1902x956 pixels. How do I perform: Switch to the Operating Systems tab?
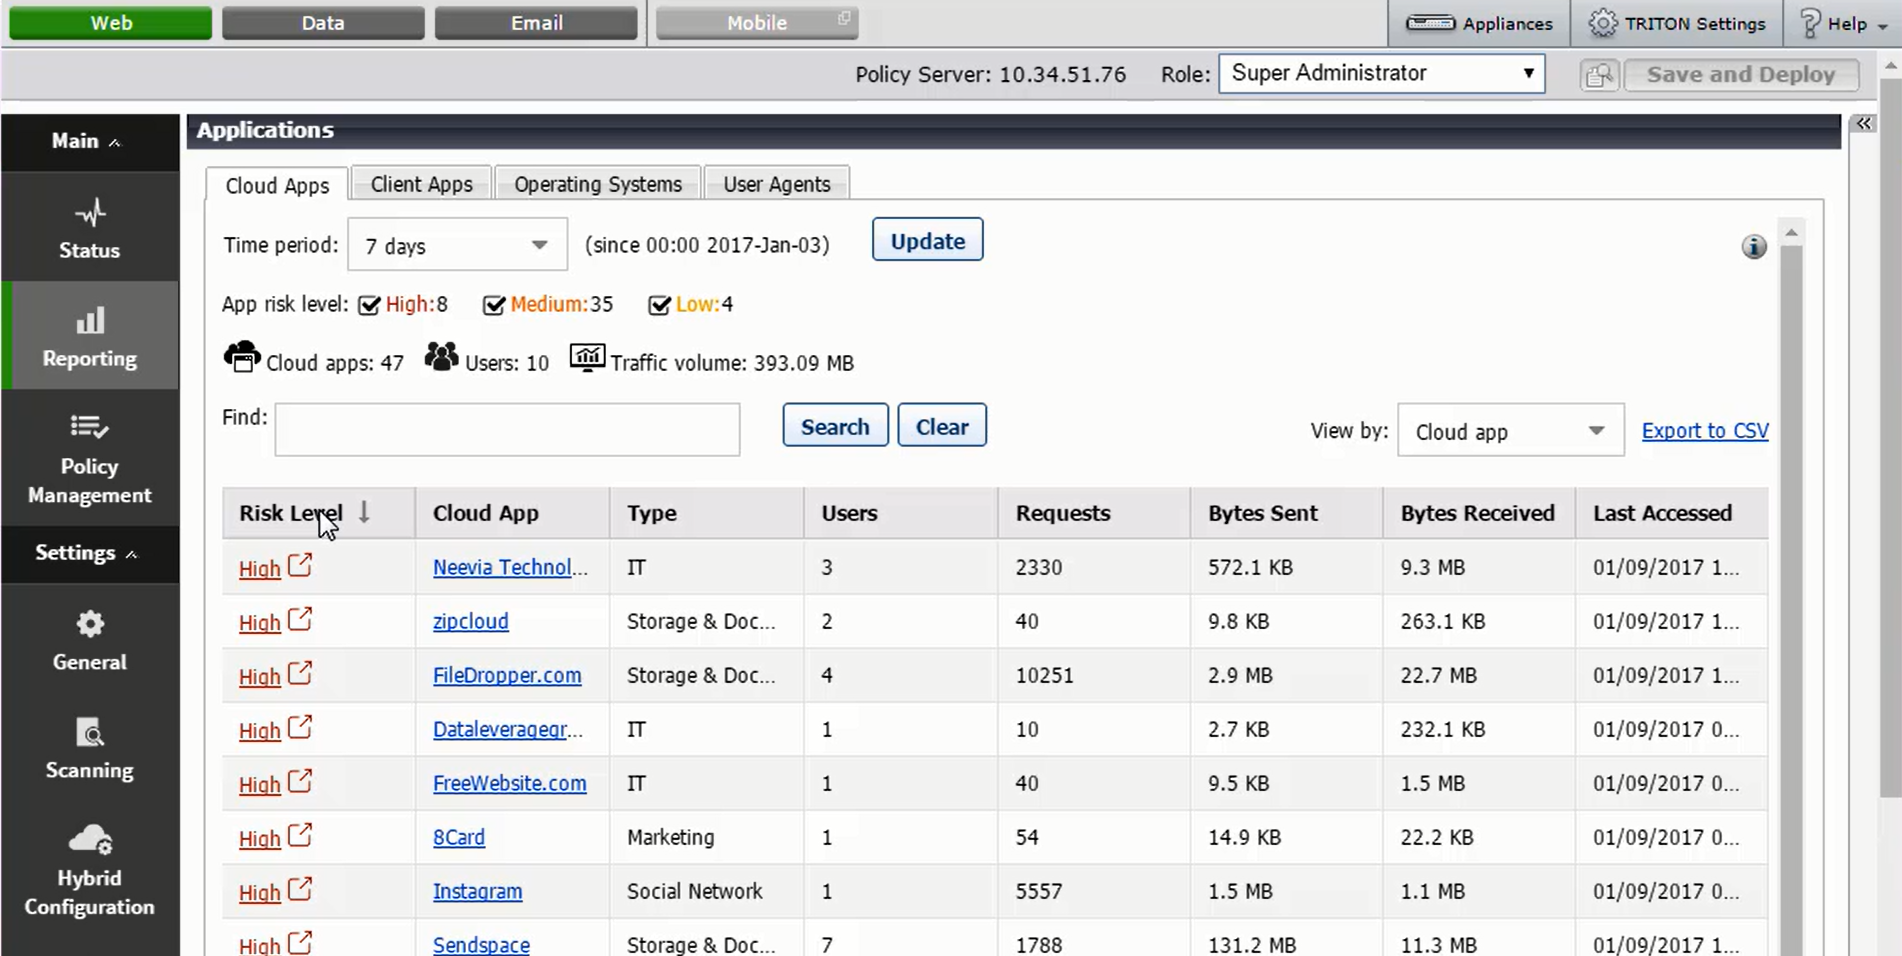click(598, 184)
